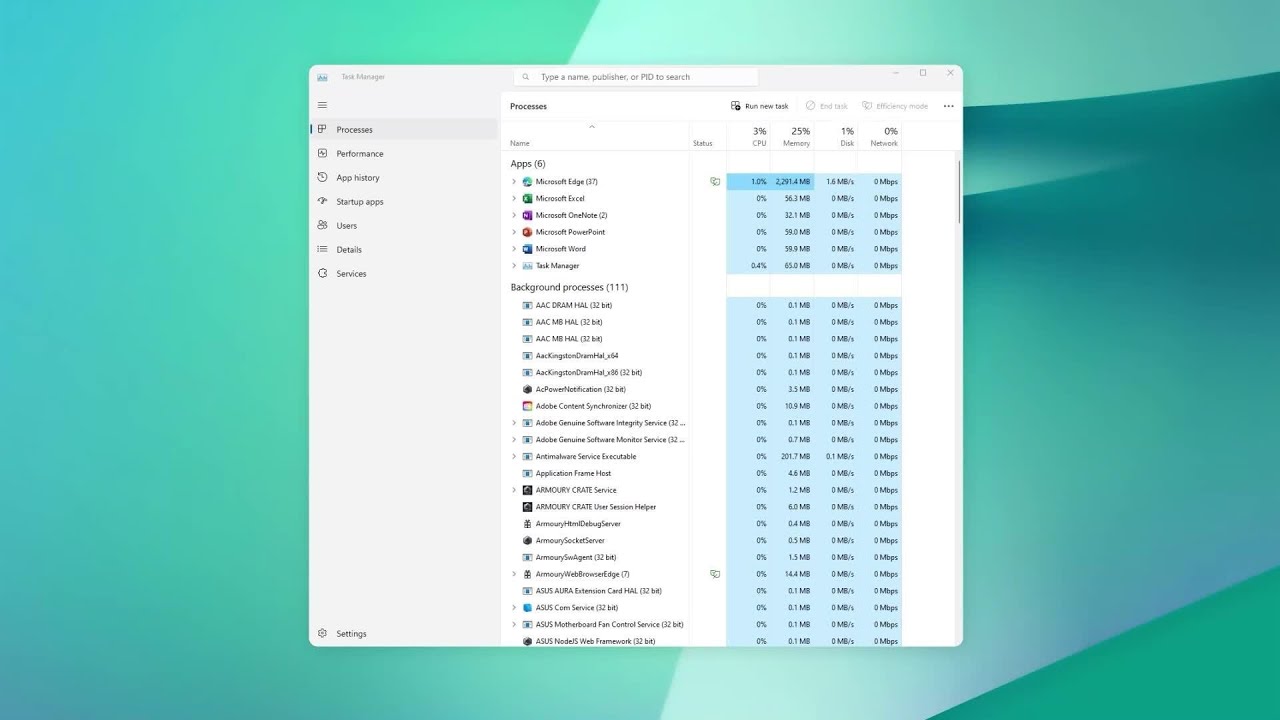
Task: Click the Run new task button
Action: tap(760, 106)
